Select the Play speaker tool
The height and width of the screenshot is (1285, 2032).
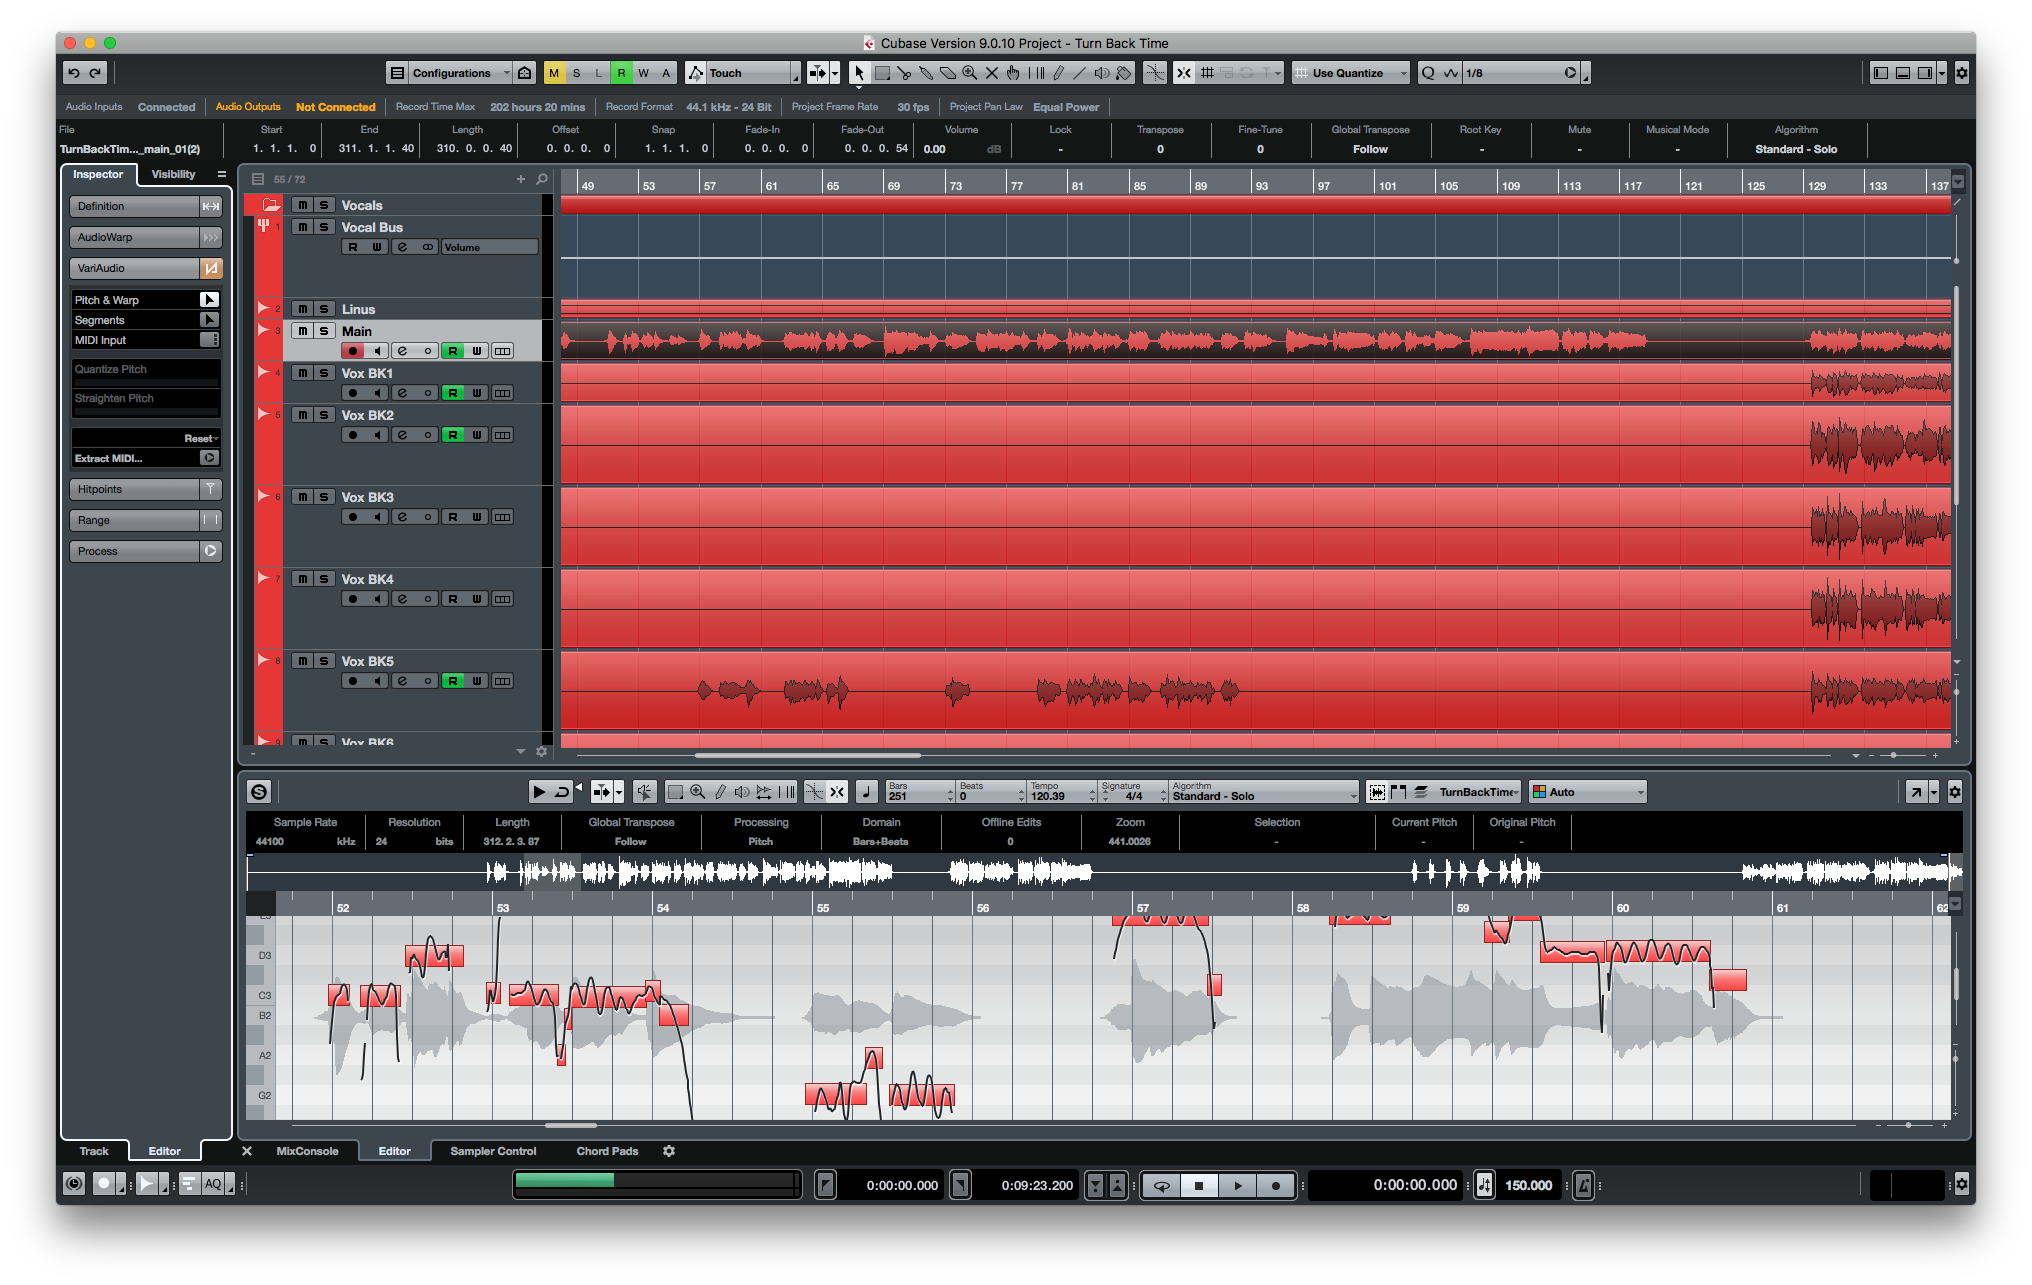[x=1102, y=73]
